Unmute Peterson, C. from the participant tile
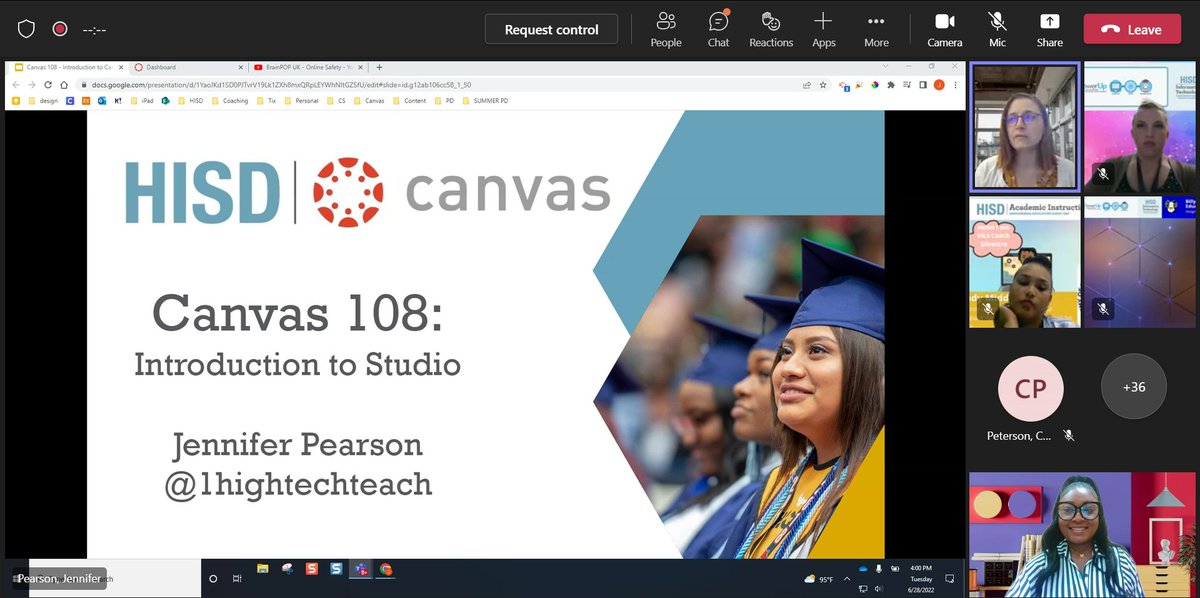 (1068, 434)
